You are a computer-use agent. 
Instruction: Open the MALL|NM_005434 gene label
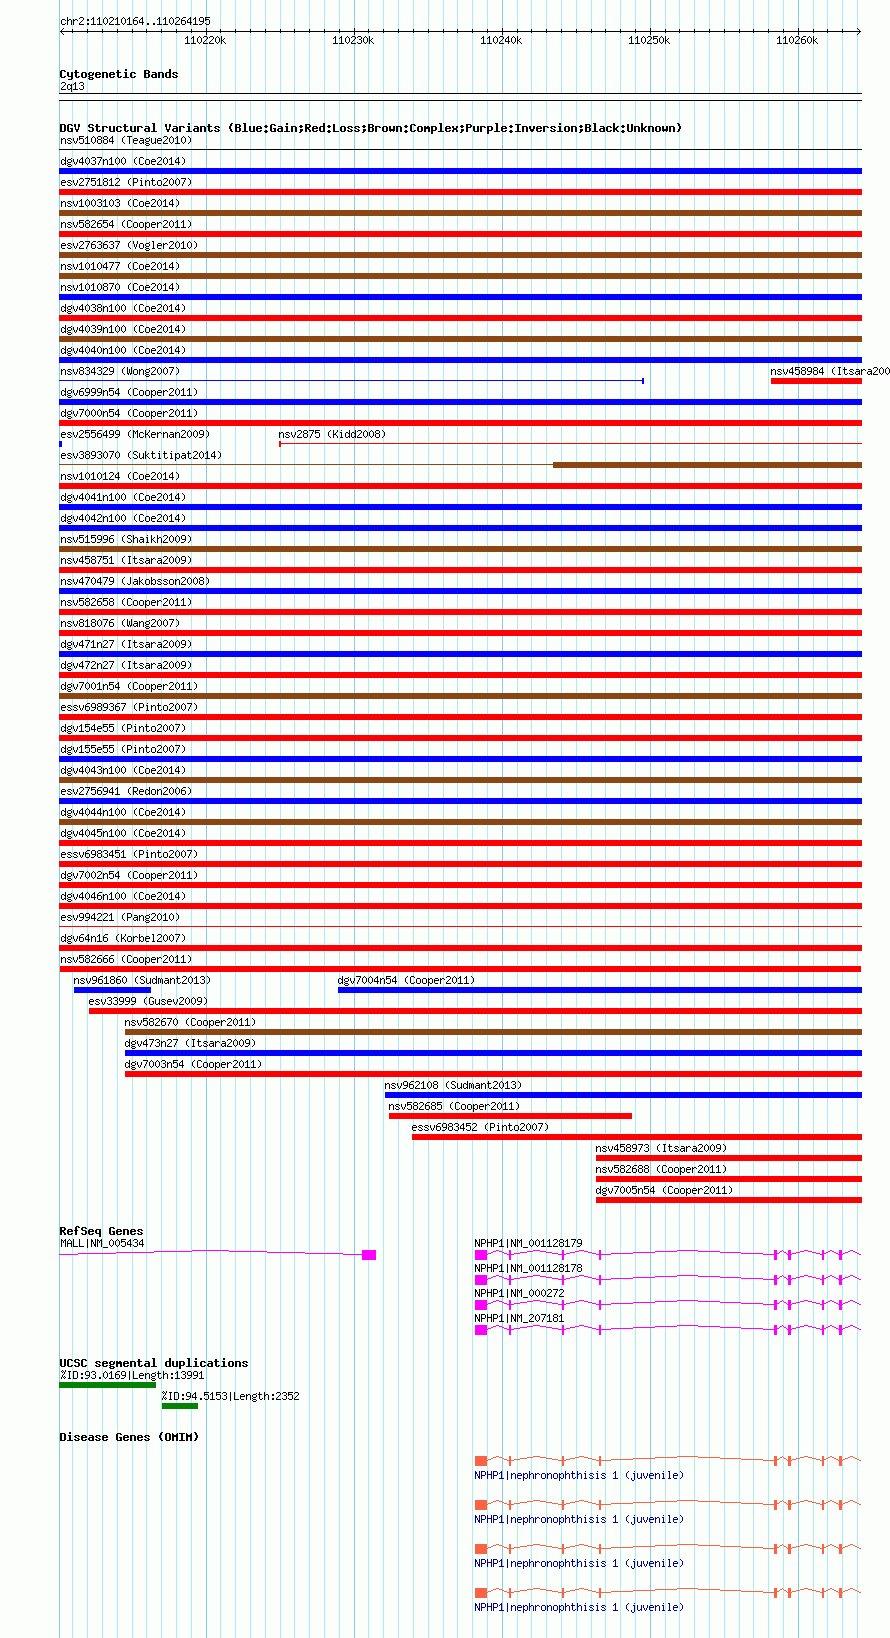[x=102, y=1243]
